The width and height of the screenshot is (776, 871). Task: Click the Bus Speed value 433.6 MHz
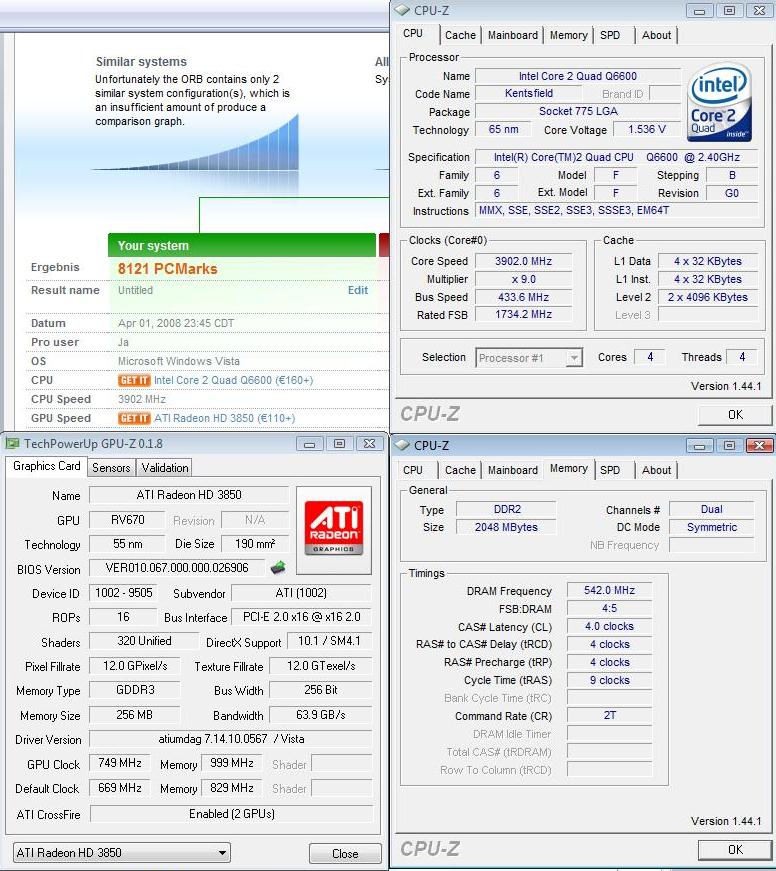[x=523, y=297]
